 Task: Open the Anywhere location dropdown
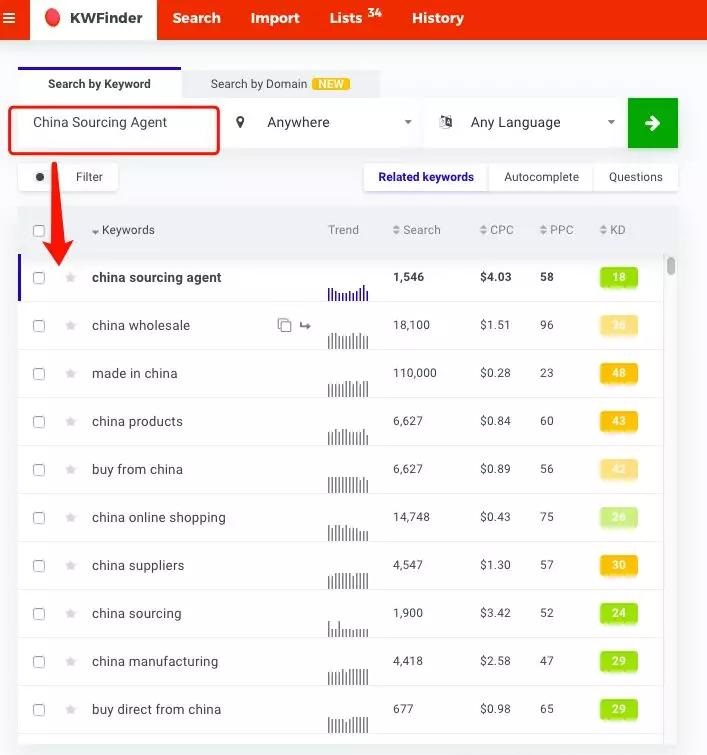coord(323,123)
